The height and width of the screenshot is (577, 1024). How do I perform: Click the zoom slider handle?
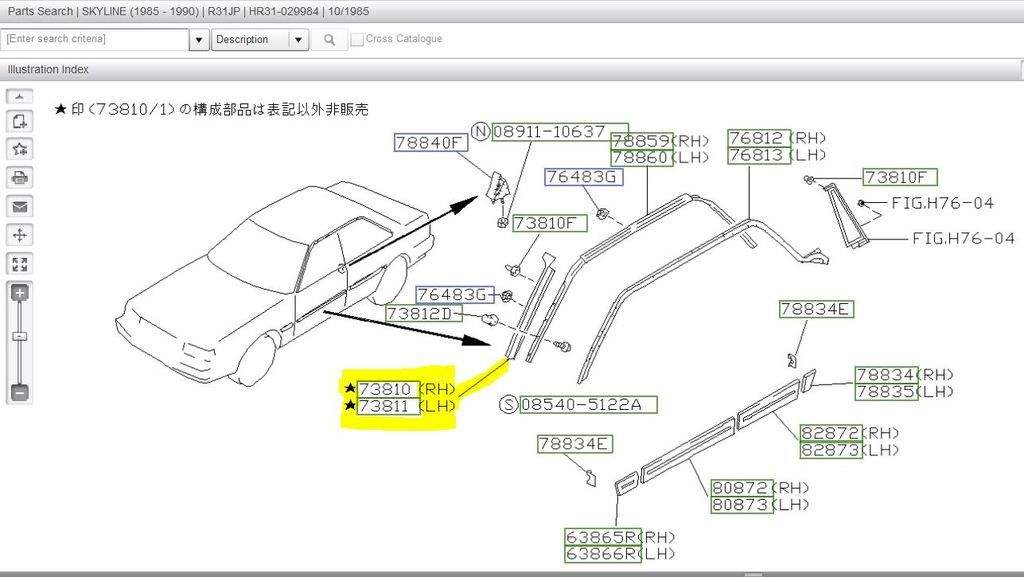click(20, 336)
